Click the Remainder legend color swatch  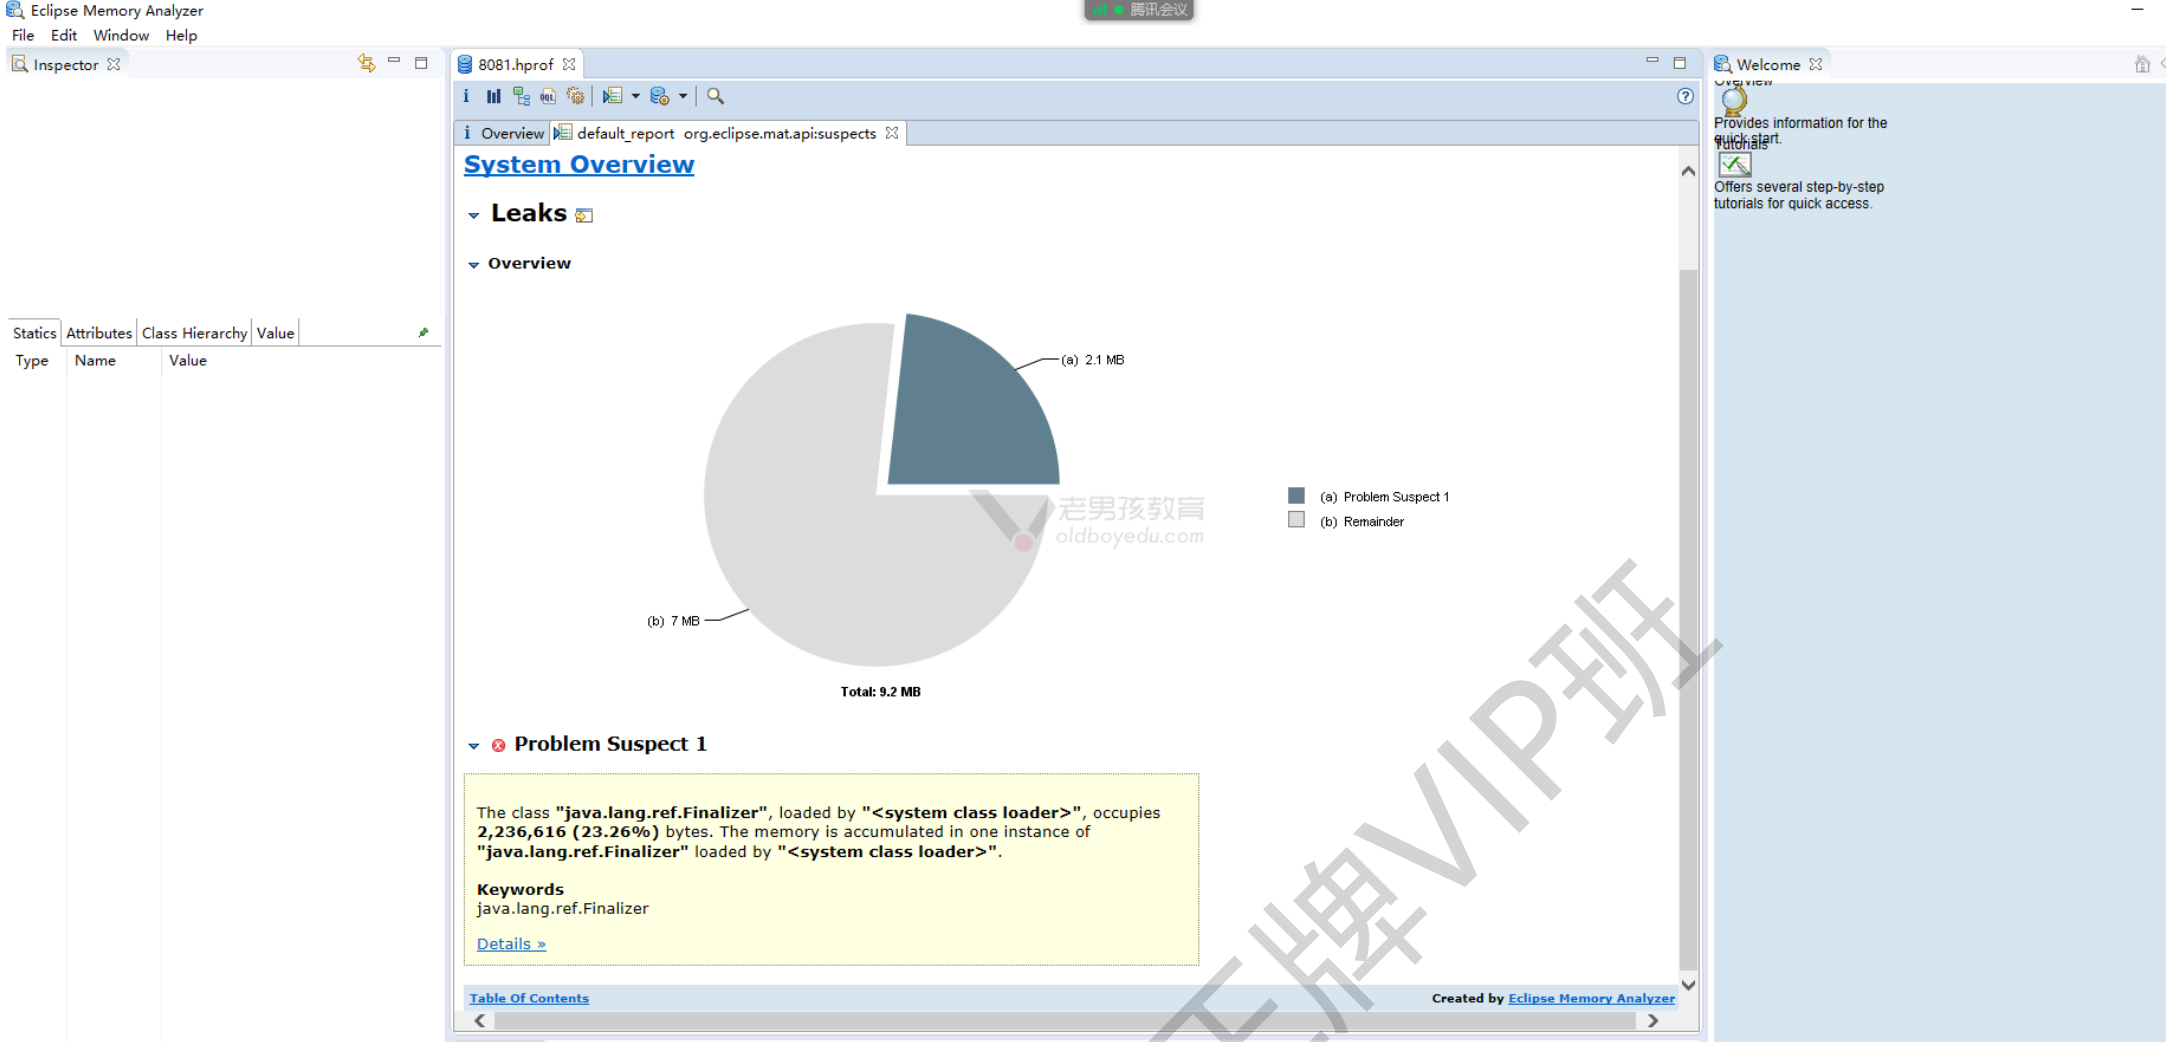pos(1296,520)
